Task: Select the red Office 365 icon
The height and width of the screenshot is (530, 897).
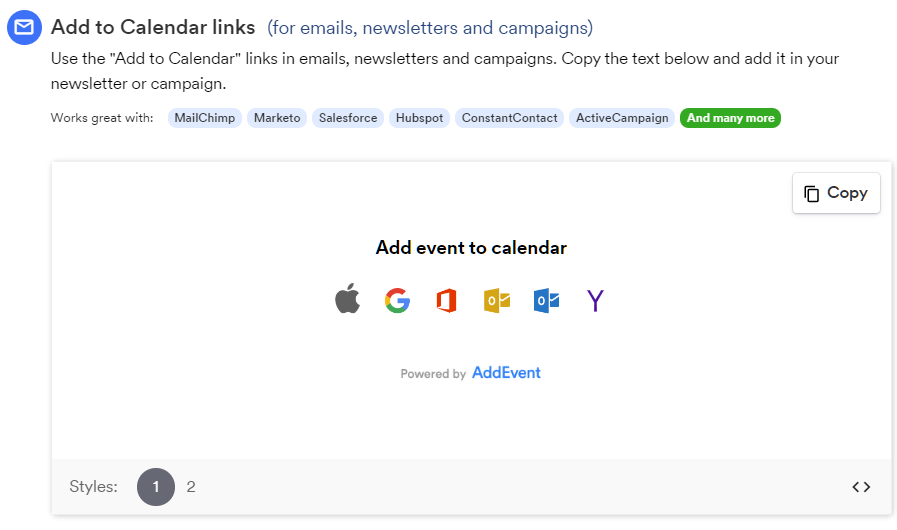Action: tap(447, 300)
